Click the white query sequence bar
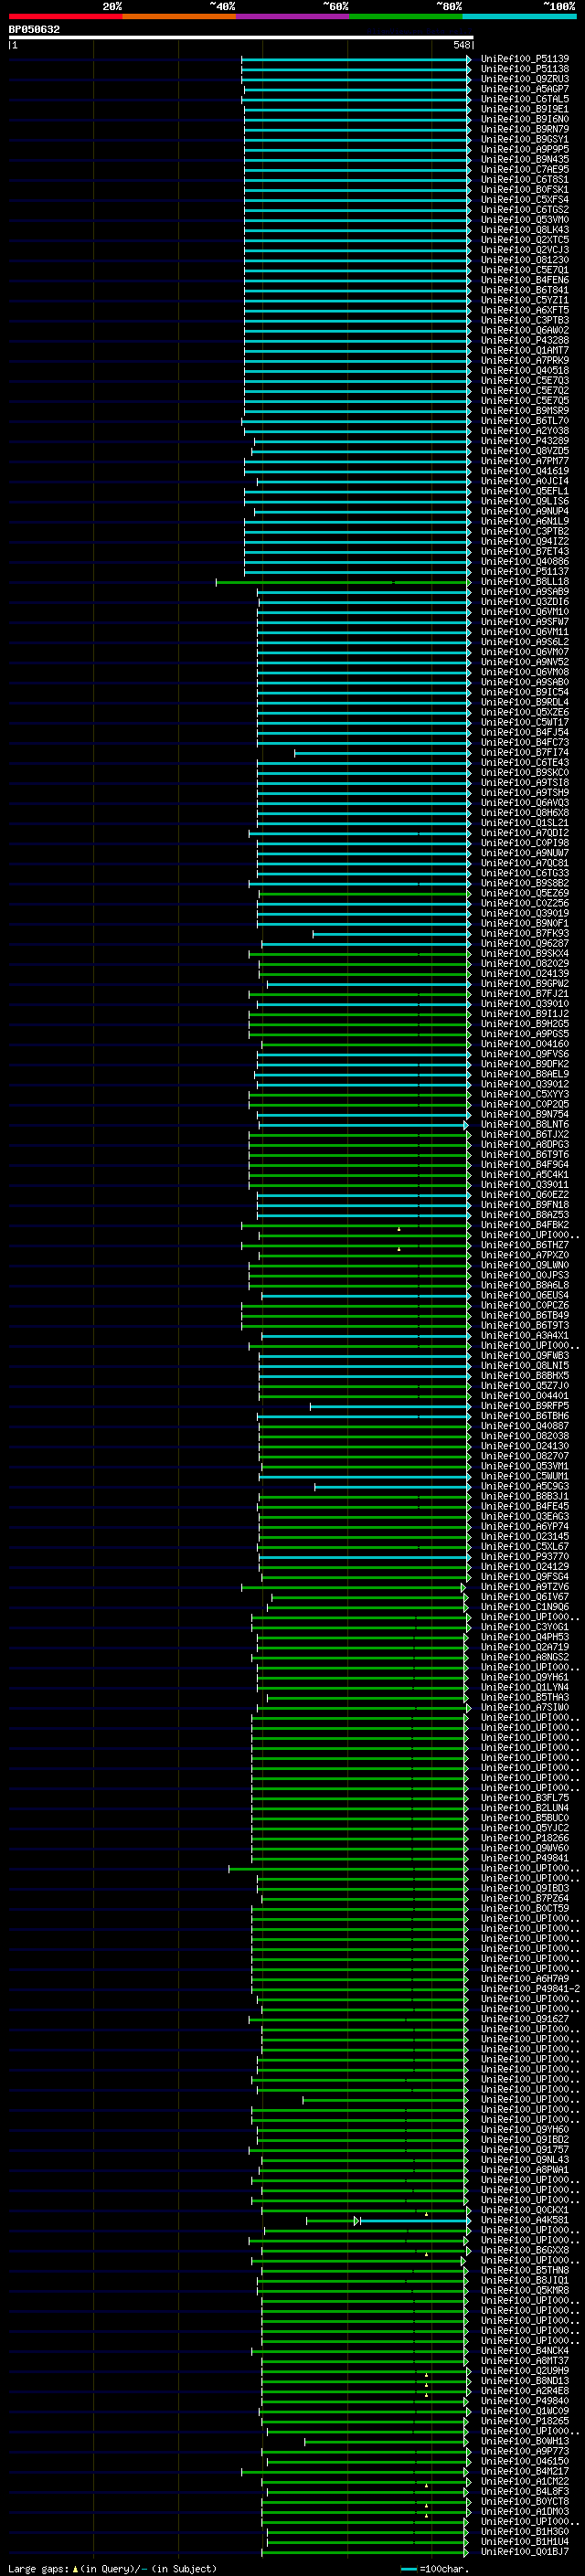The image size is (585, 2576). coord(241,37)
